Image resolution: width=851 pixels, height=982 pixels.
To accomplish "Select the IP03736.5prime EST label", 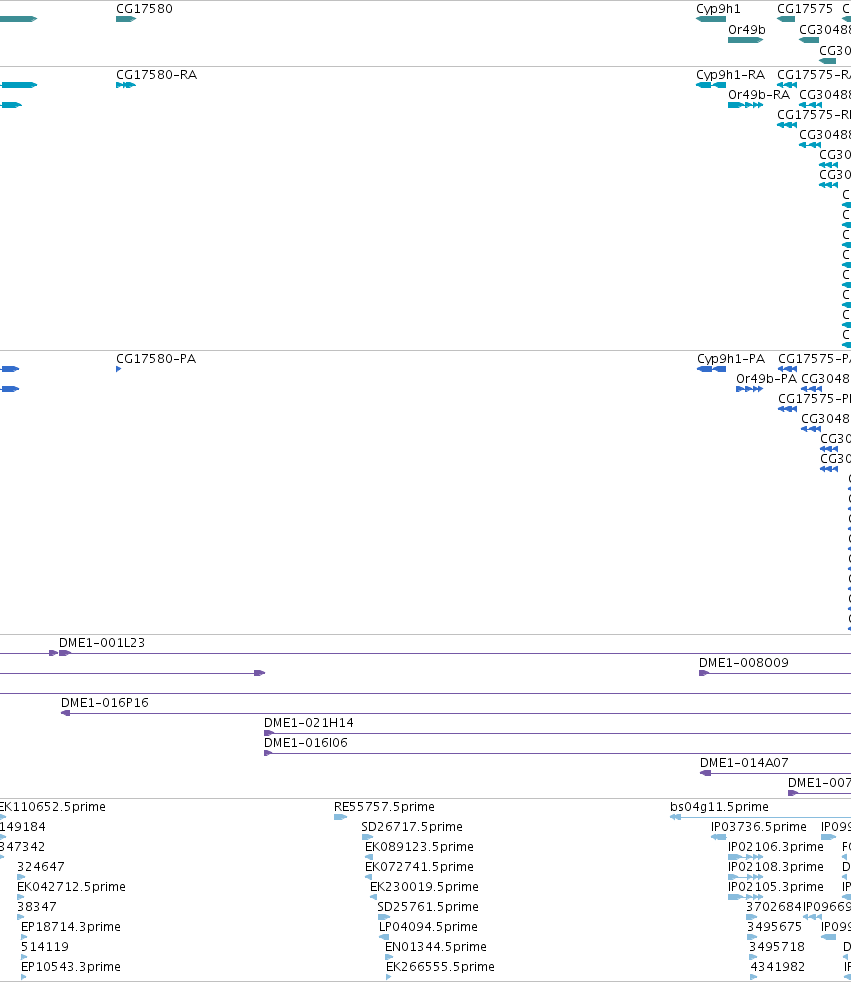I will pyautogui.click(x=758, y=827).
